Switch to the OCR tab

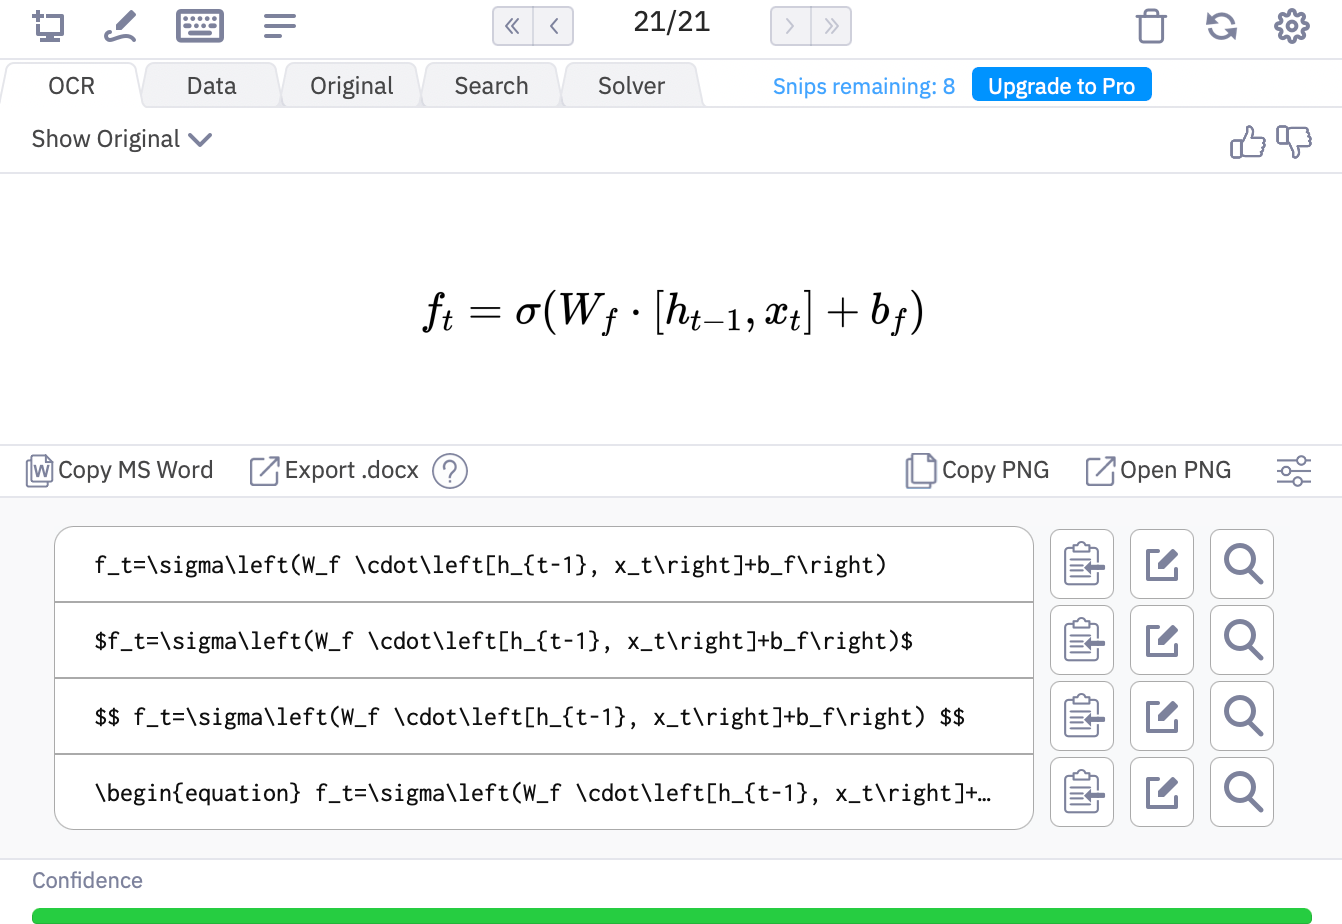(x=71, y=86)
